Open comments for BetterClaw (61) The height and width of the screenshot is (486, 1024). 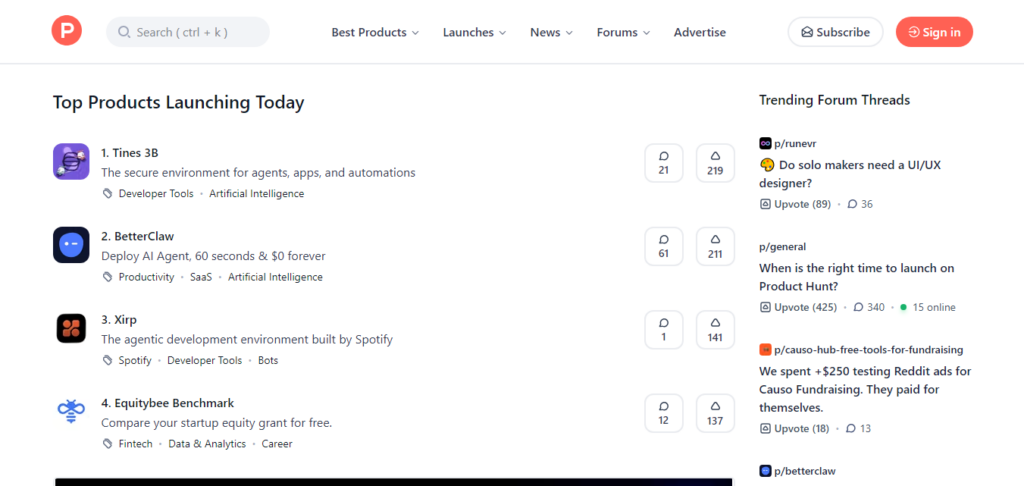[x=664, y=246]
